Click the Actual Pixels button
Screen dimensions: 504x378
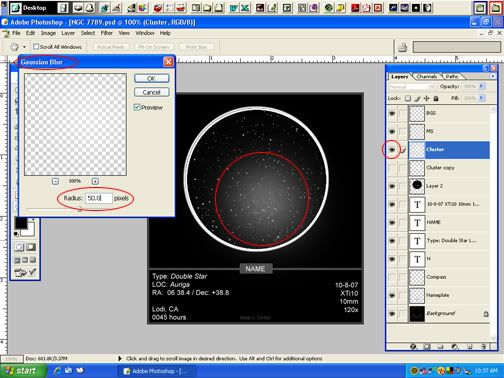coord(110,47)
